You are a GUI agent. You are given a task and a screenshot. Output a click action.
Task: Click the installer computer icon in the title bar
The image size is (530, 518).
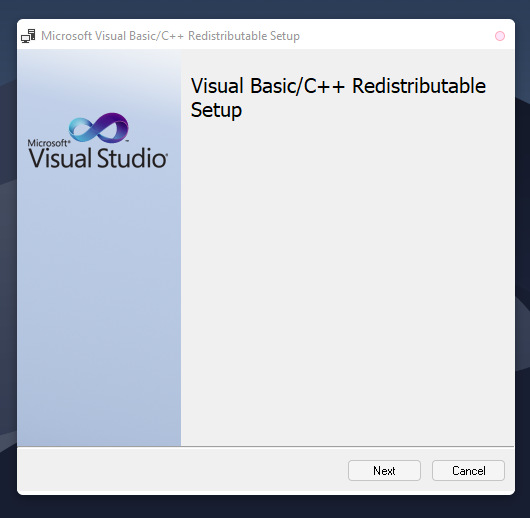point(28,36)
